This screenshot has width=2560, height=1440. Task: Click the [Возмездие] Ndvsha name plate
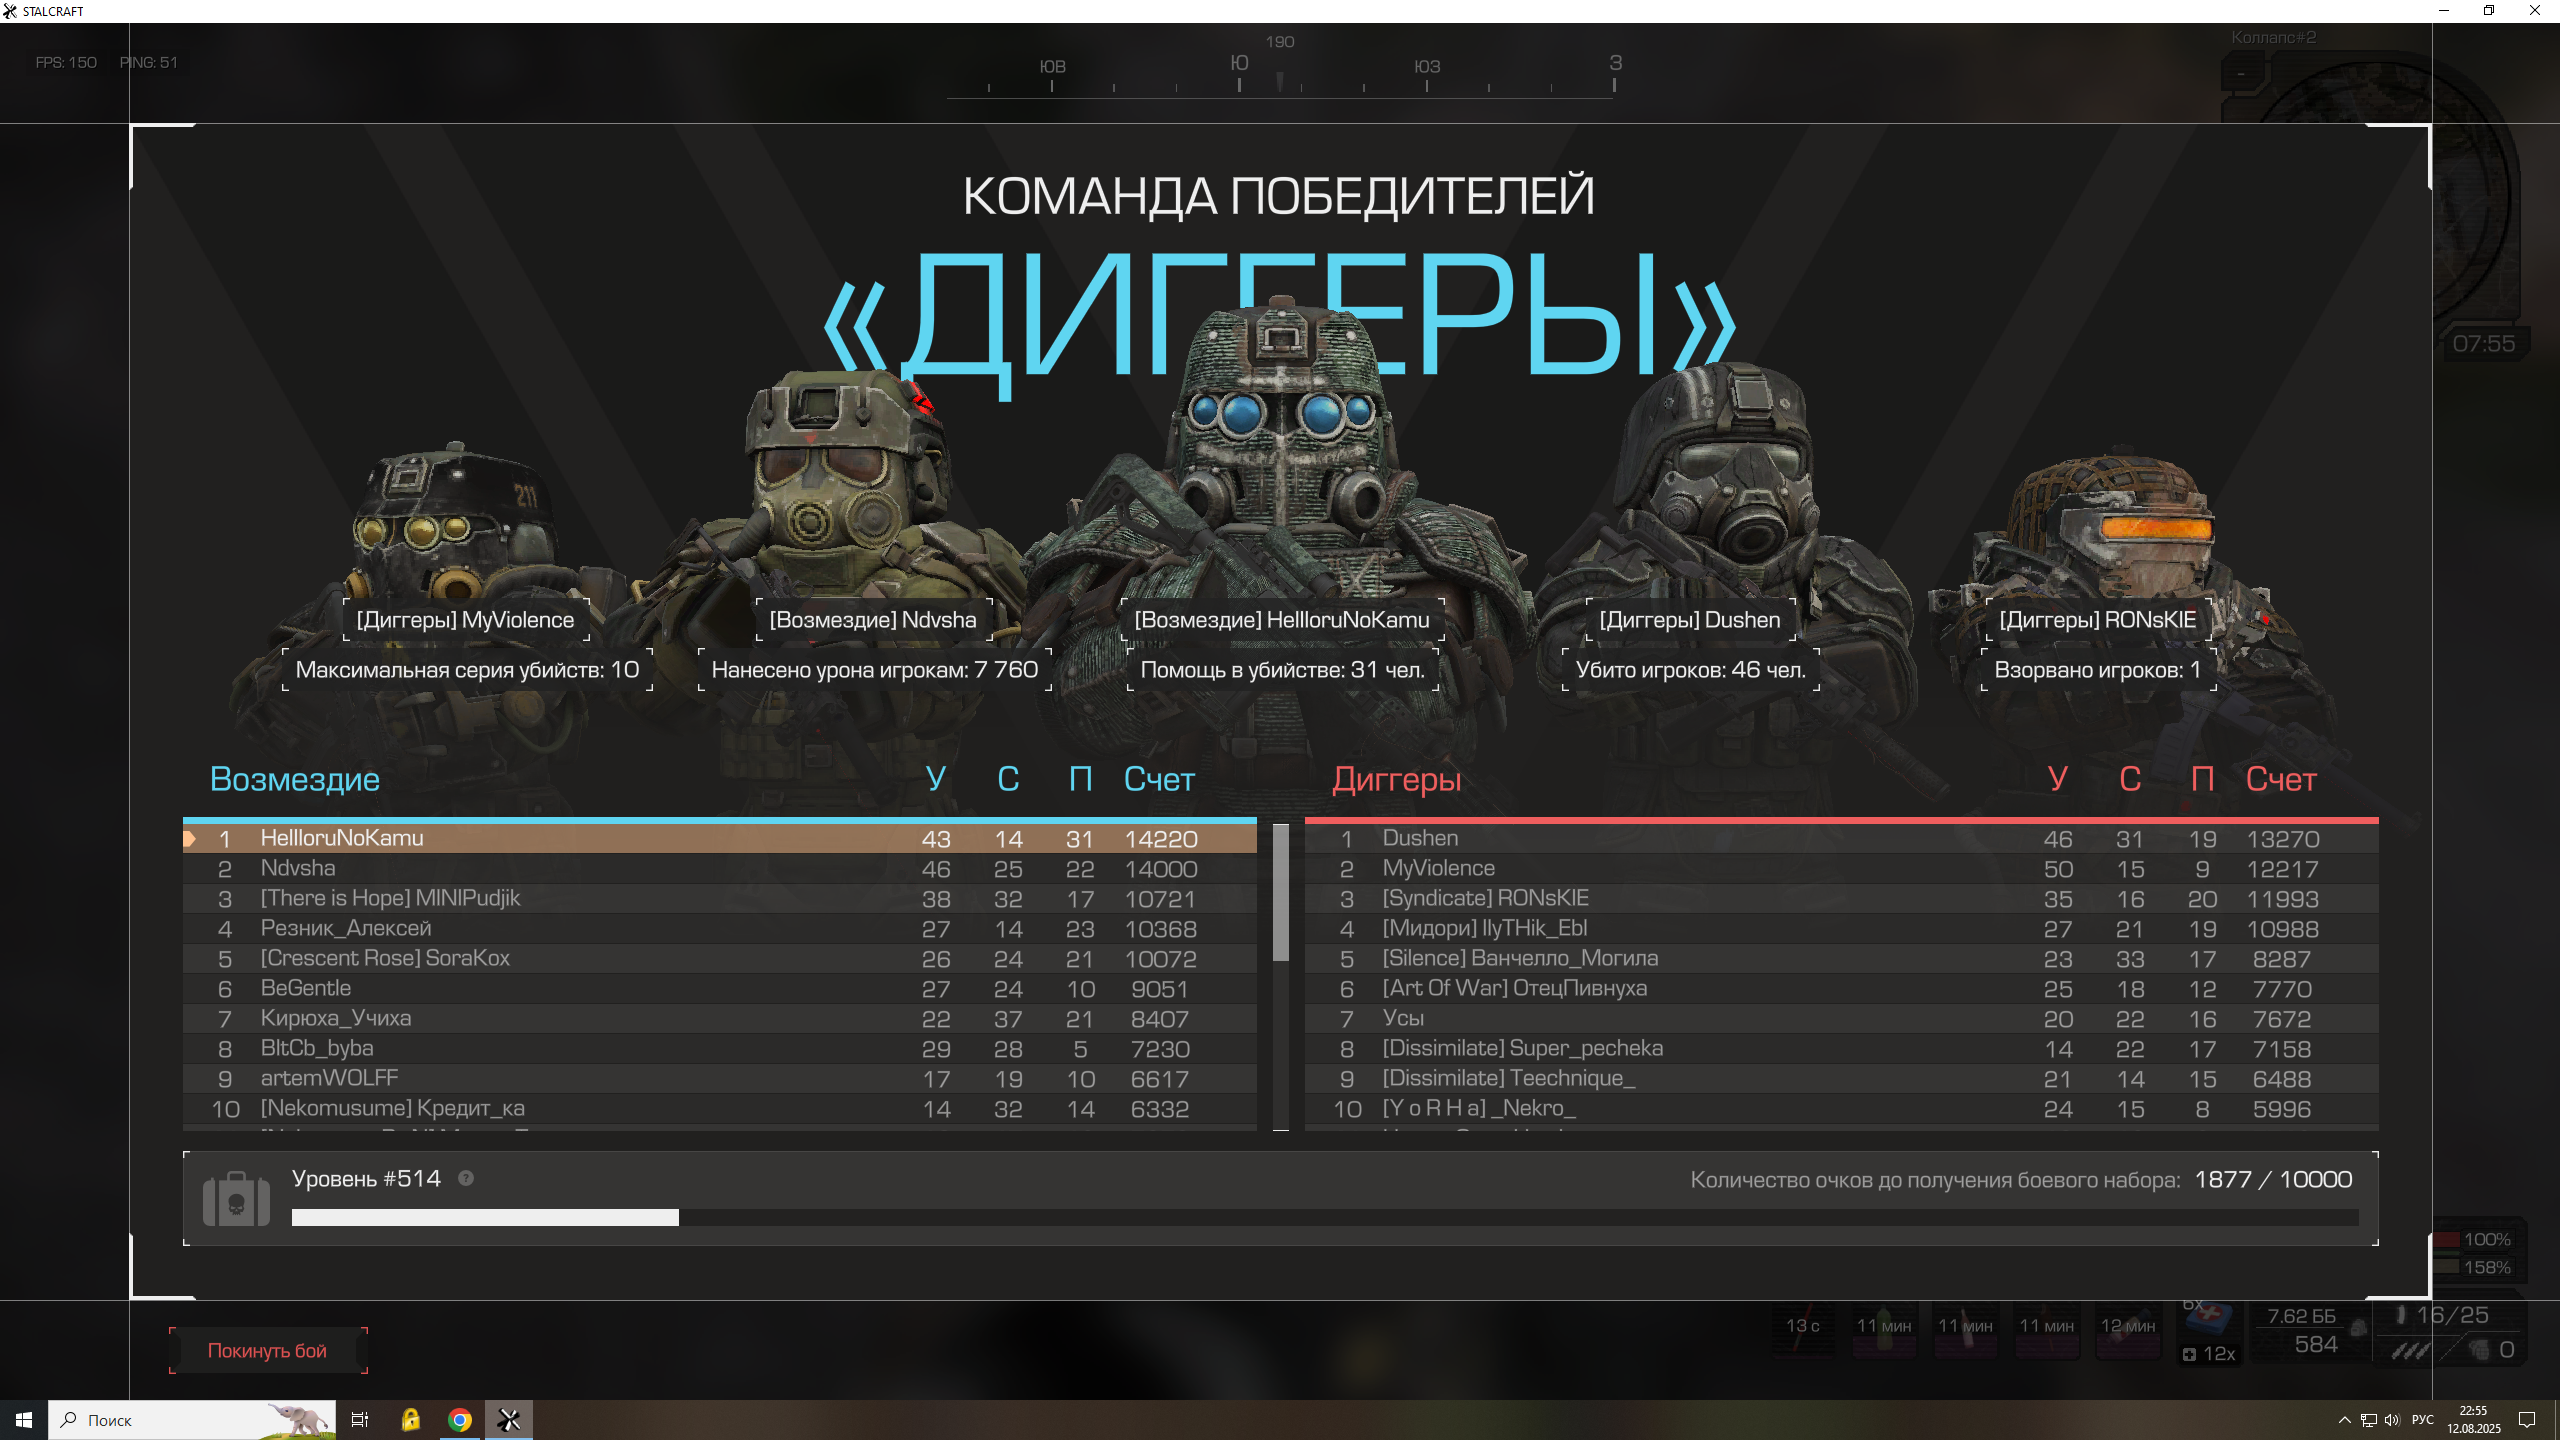873,620
